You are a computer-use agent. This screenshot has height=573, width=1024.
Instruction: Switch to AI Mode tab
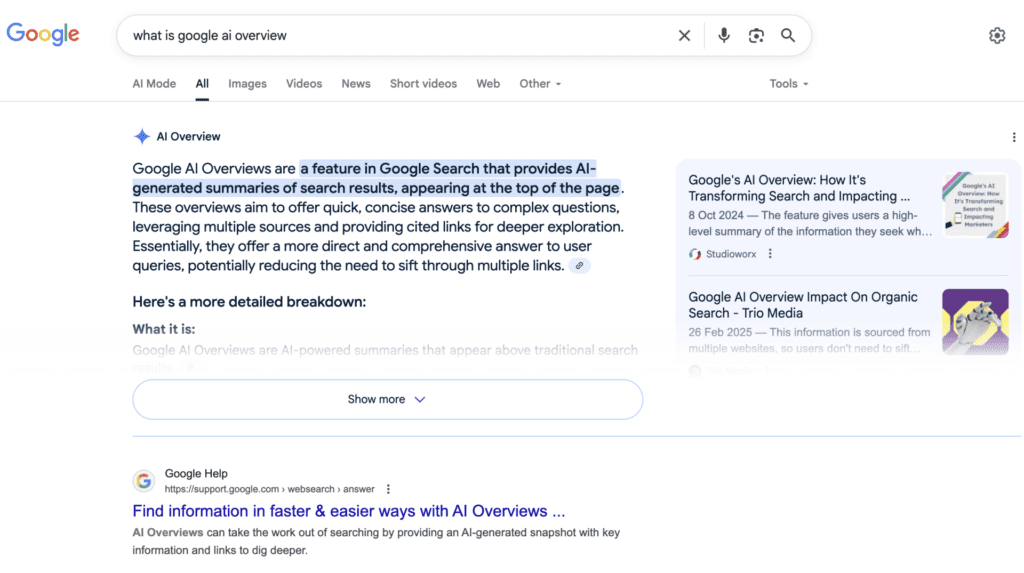[x=154, y=84]
